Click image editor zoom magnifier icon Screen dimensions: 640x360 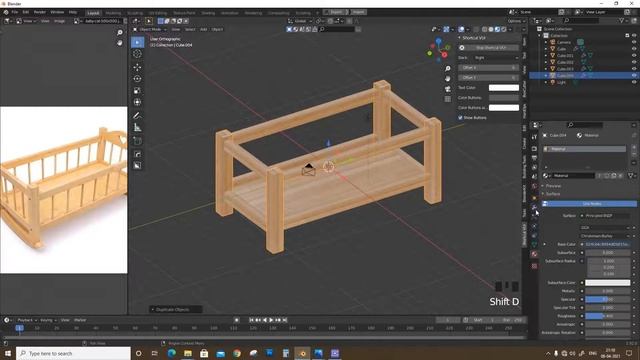(x=120, y=32)
